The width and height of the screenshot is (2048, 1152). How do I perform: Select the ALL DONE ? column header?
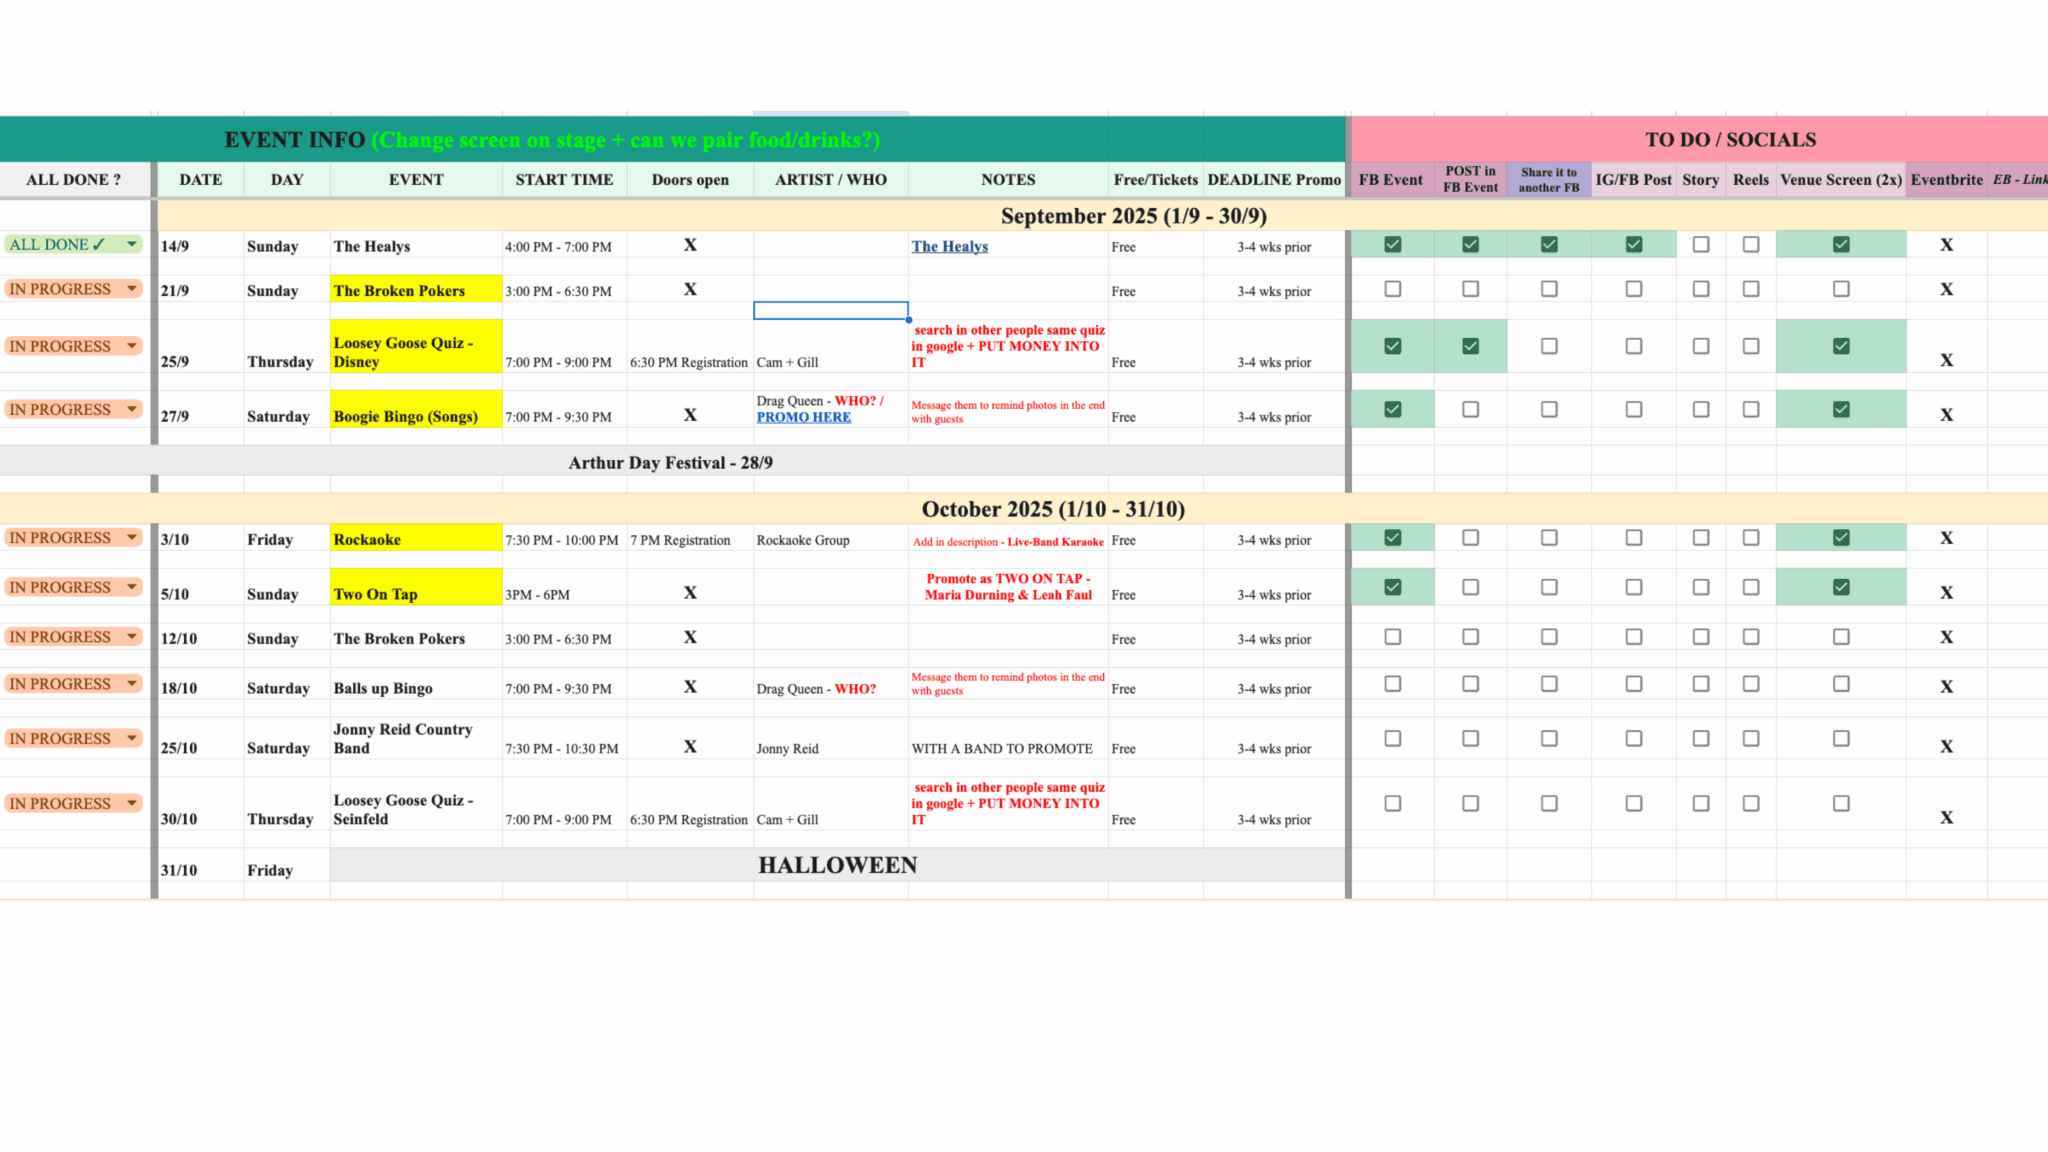click(x=74, y=180)
